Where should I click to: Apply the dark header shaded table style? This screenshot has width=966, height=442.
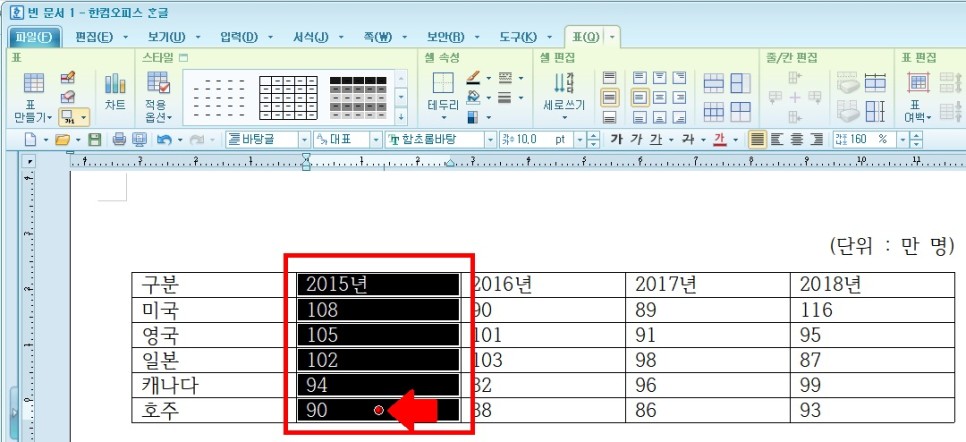click(x=358, y=97)
